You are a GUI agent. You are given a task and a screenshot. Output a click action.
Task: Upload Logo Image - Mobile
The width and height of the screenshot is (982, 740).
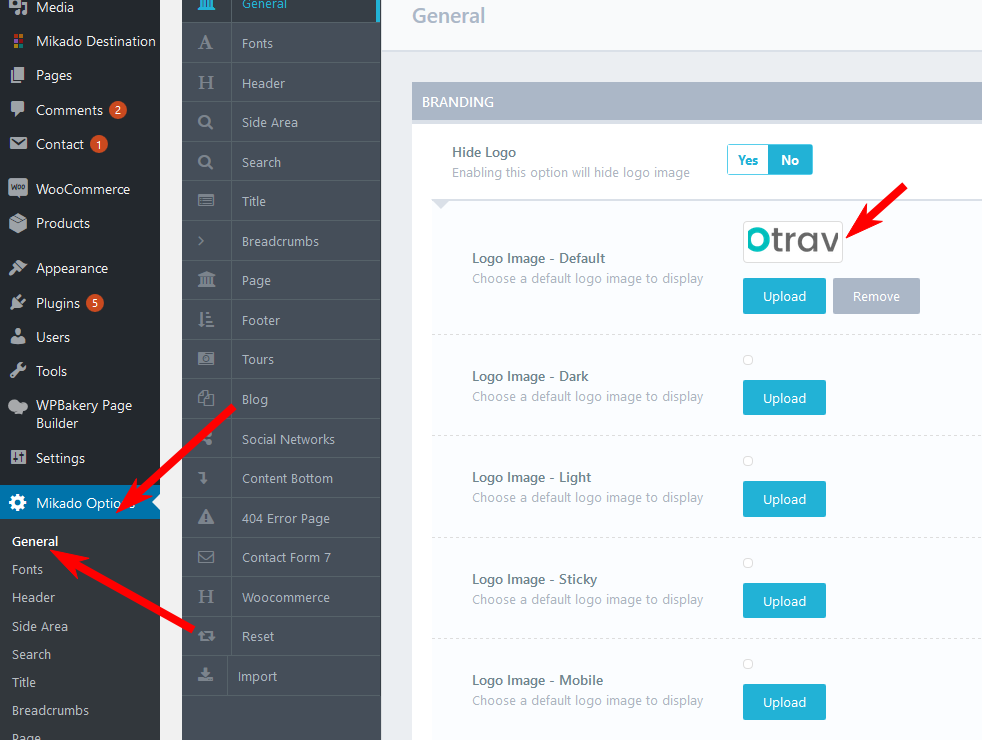click(x=784, y=702)
